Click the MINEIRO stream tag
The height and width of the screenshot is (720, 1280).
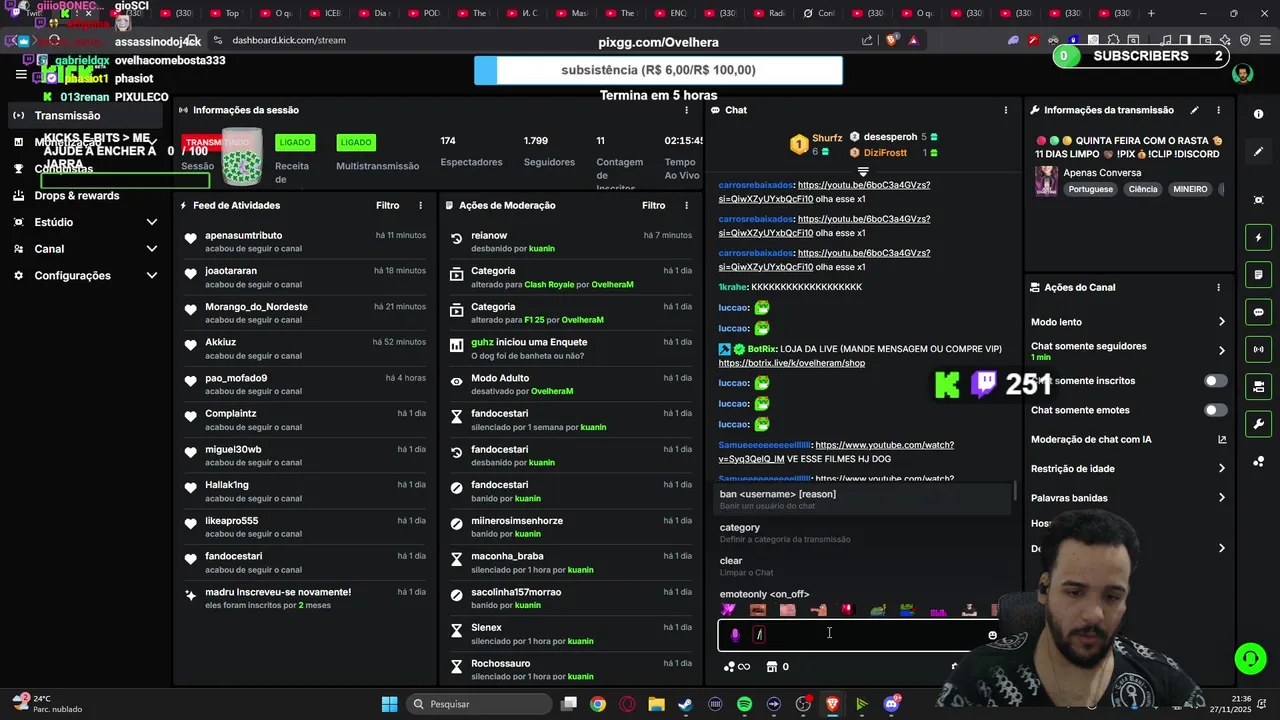[1190, 189]
